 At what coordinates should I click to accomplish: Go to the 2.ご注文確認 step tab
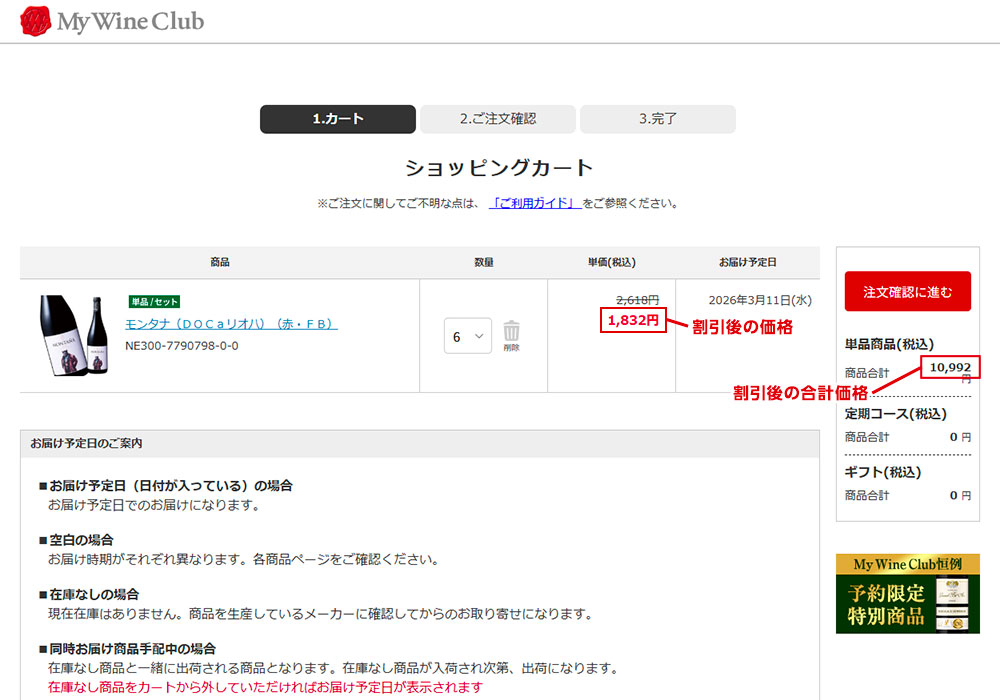click(x=498, y=119)
